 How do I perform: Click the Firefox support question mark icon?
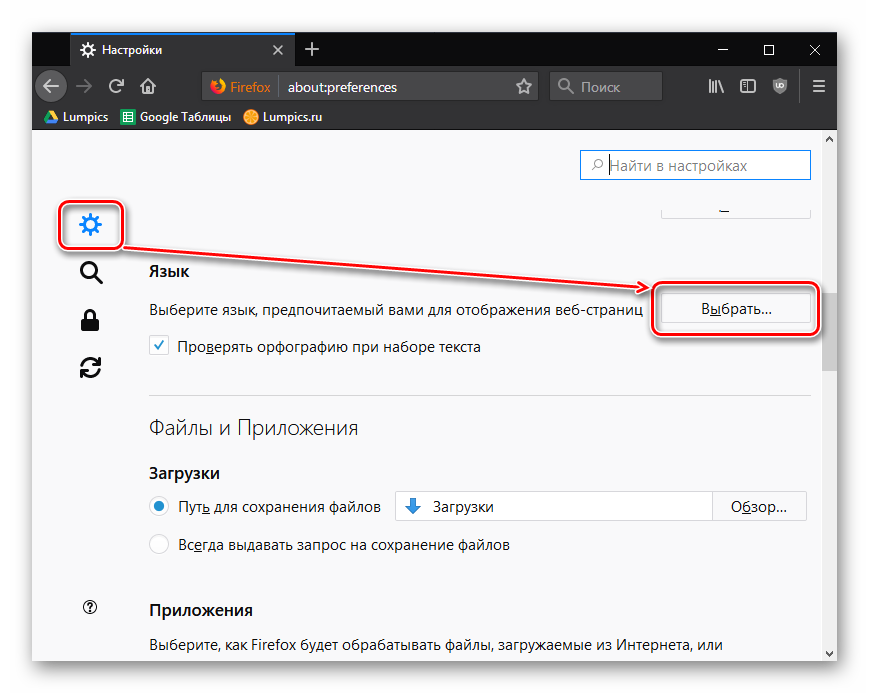point(91,607)
